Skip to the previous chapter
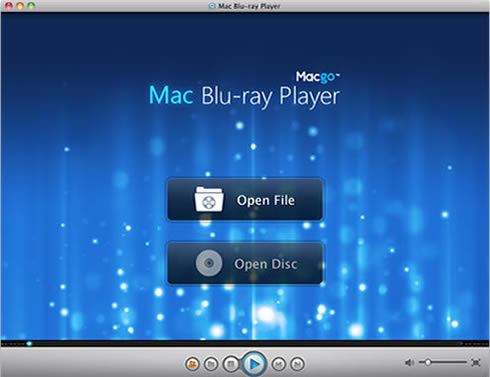The image size is (490, 377). (279, 364)
